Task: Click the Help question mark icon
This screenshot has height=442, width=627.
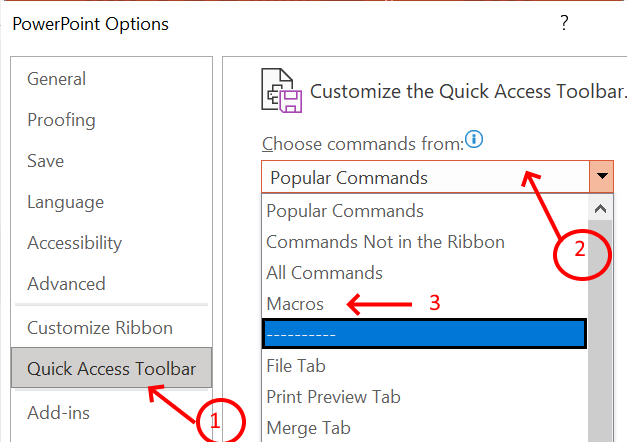Action: click(x=564, y=22)
